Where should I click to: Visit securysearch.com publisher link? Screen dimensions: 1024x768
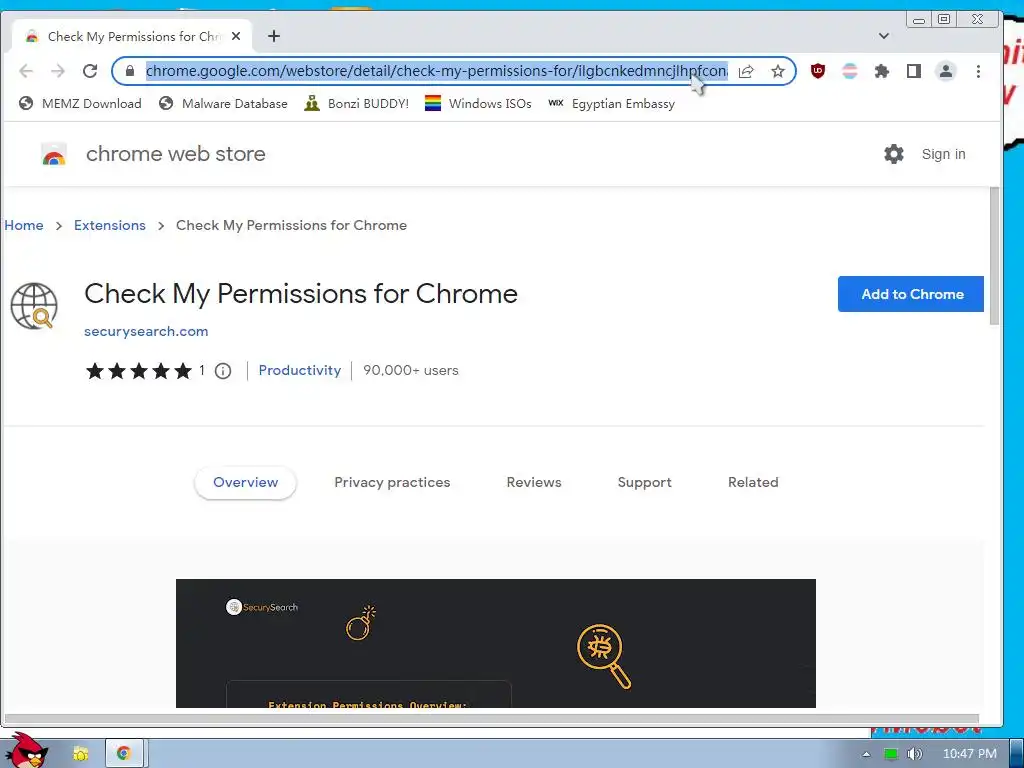click(146, 331)
